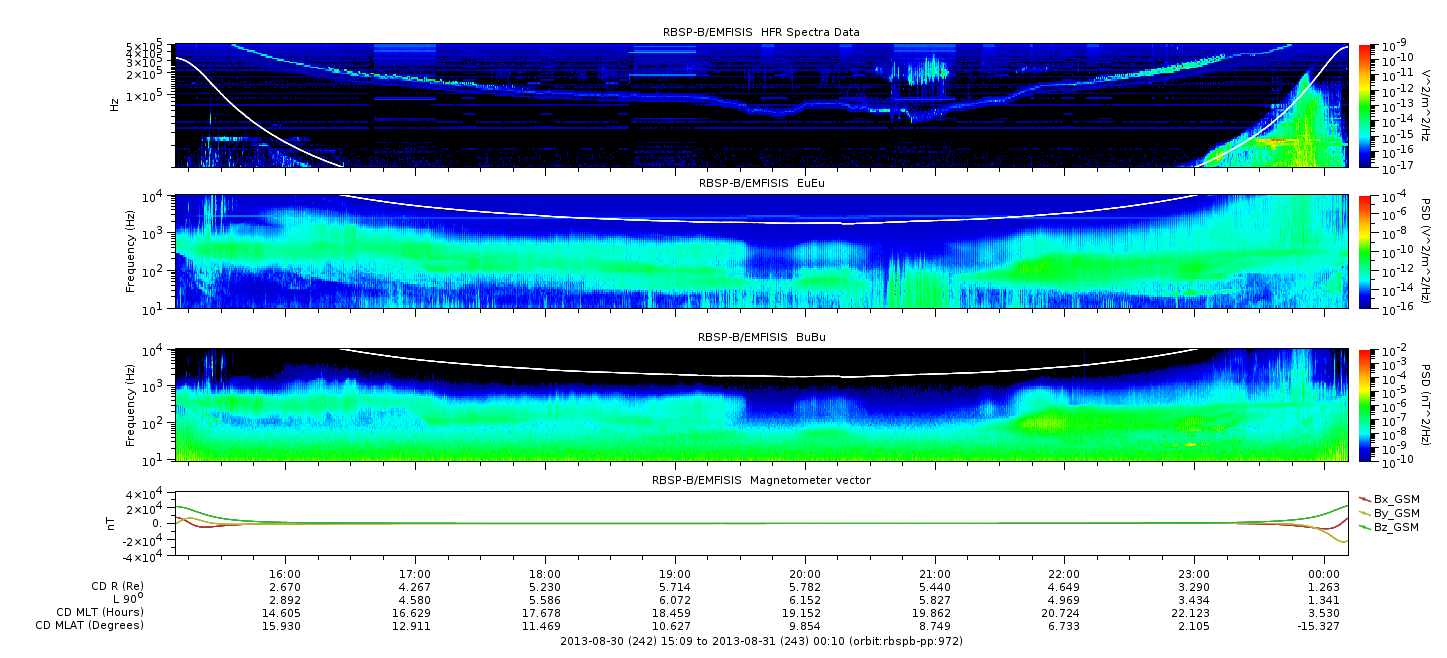This screenshot has width=1447, height=658.
Task: Click the EuEu PSD color bar
Action: coord(1364,251)
